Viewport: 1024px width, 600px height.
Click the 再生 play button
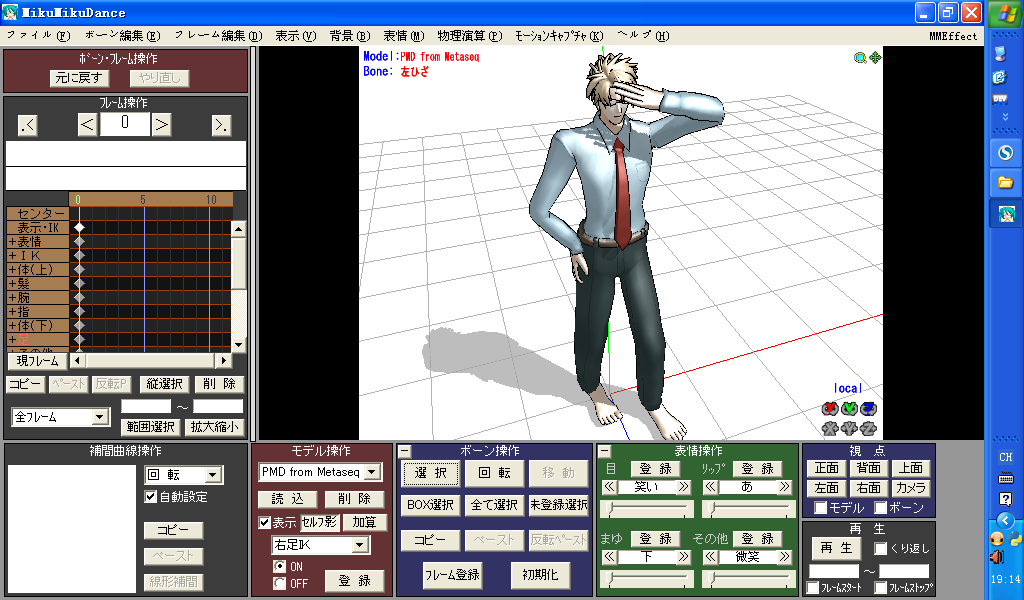(836, 548)
